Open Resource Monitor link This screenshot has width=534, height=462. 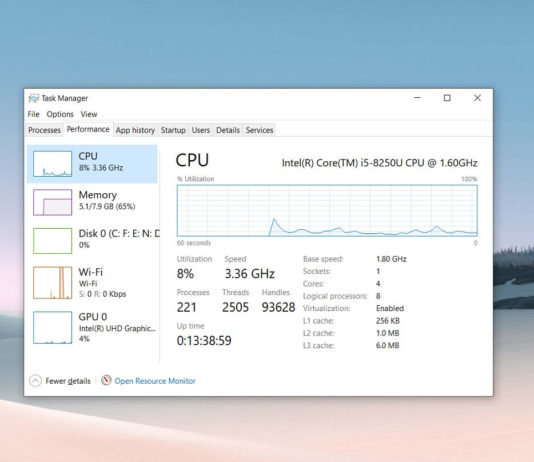[155, 381]
